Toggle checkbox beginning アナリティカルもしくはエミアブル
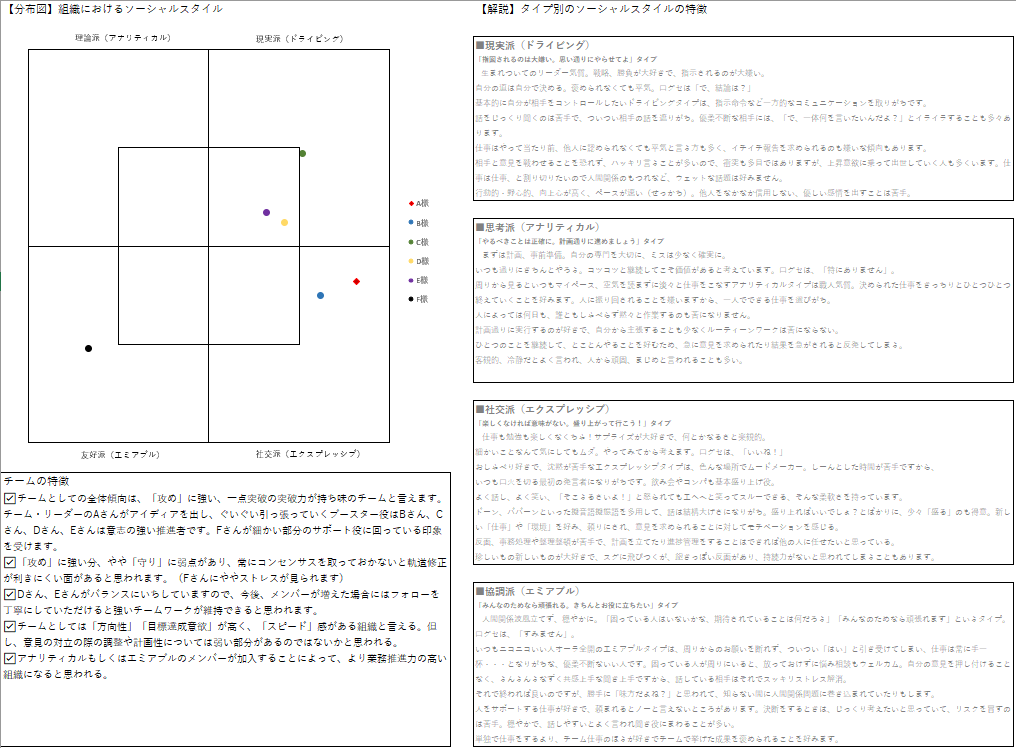Screen dimensions: 1016x748 [x=10, y=658]
